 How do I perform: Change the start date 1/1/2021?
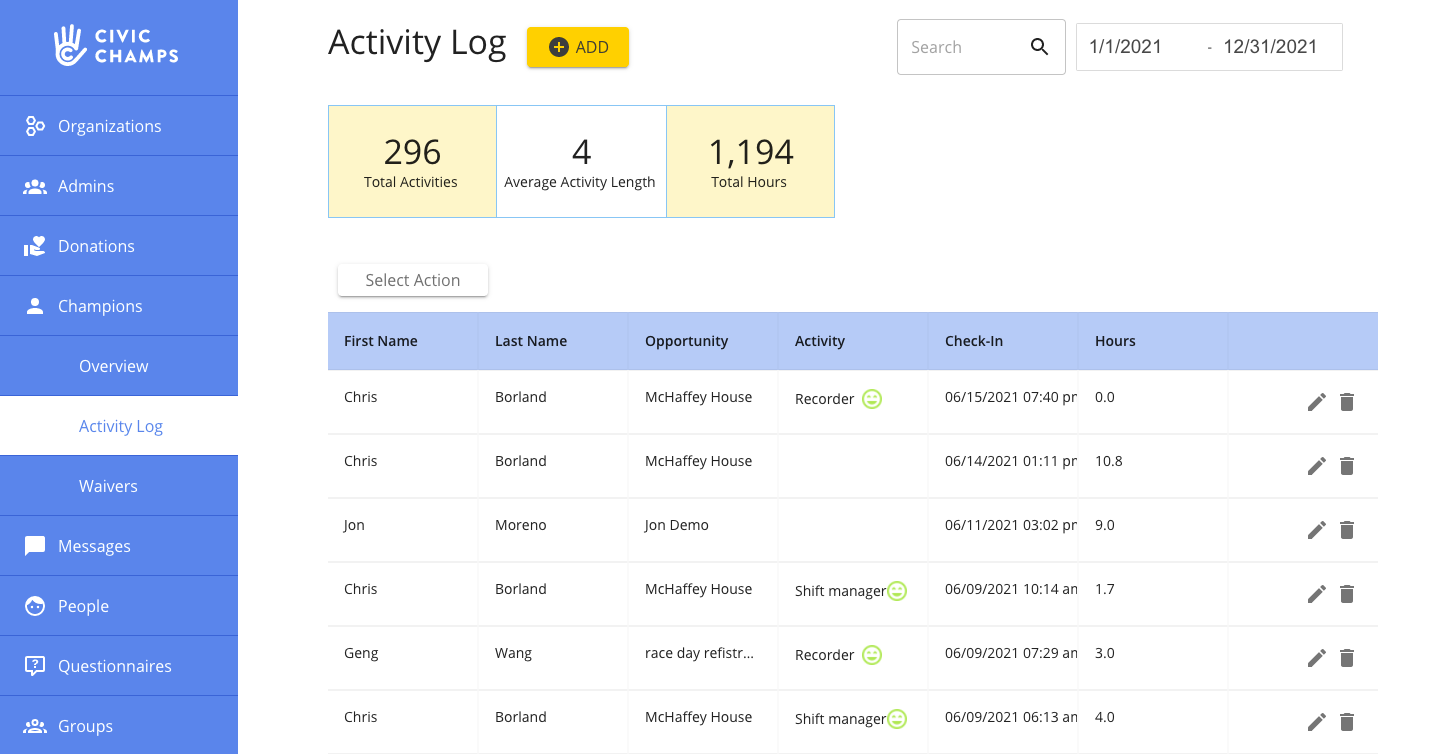[1125, 47]
